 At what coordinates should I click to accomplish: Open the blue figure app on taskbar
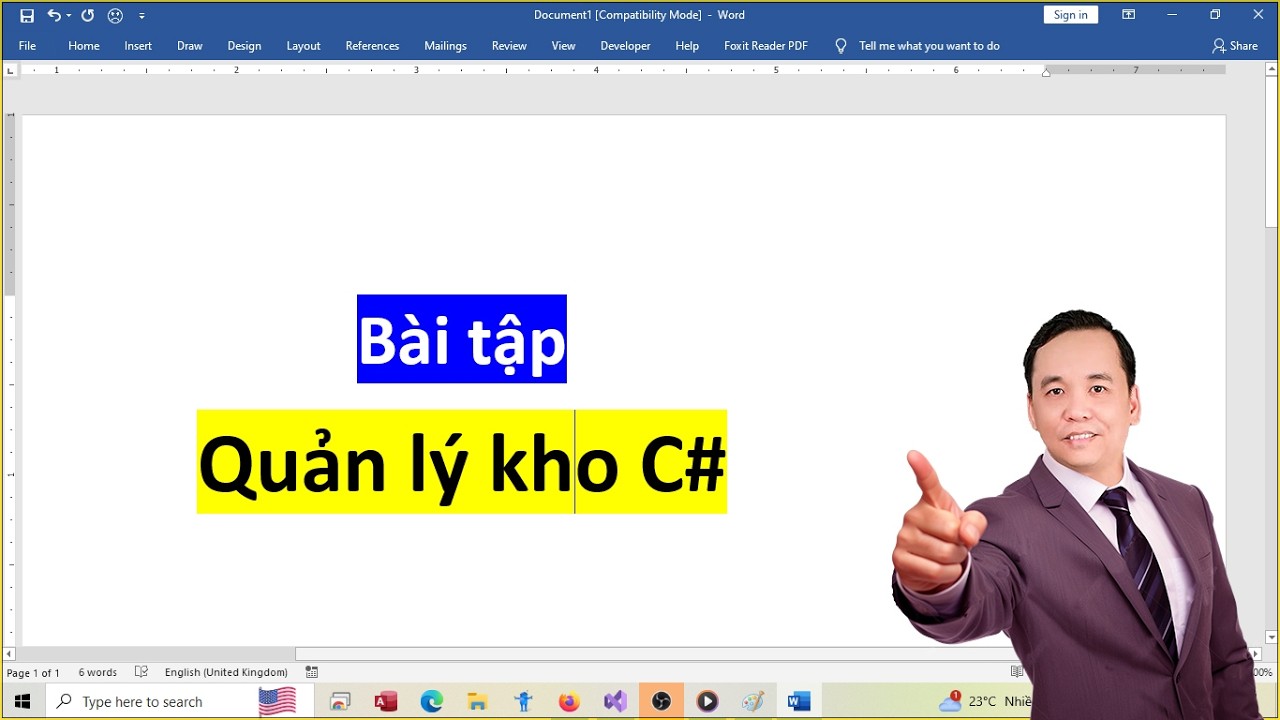tap(524, 702)
